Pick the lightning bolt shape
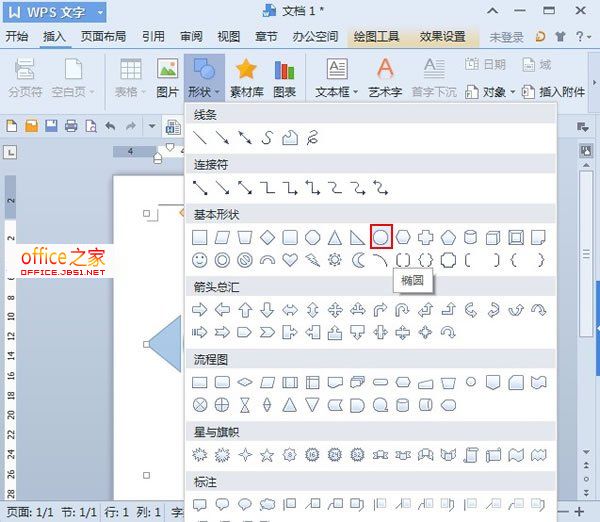This screenshot has height=522, width=600. point(312,260)
